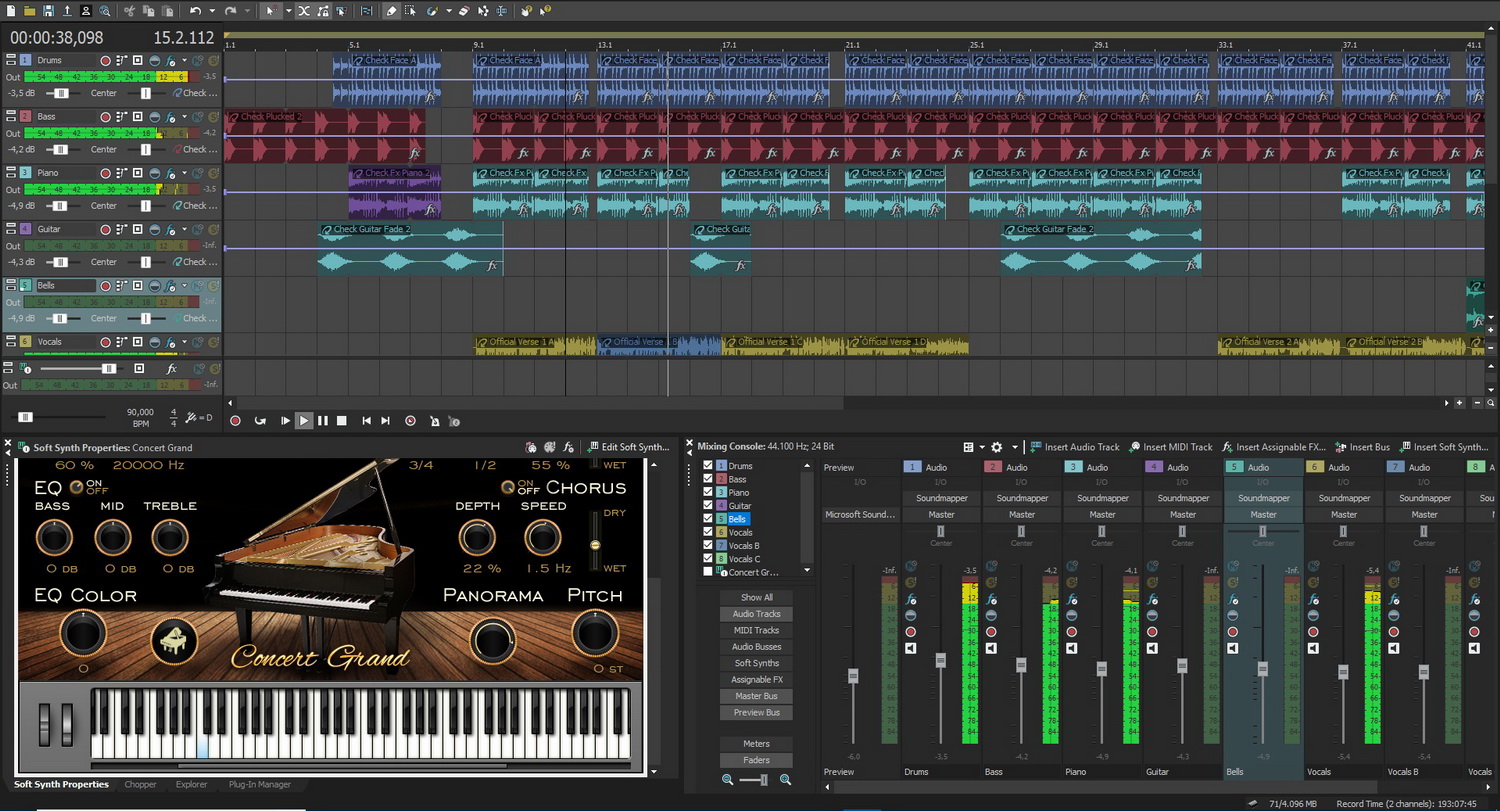
Task: Click the open folder icon in toolbar
Action: pyautogui.click(x=29, y=11)
